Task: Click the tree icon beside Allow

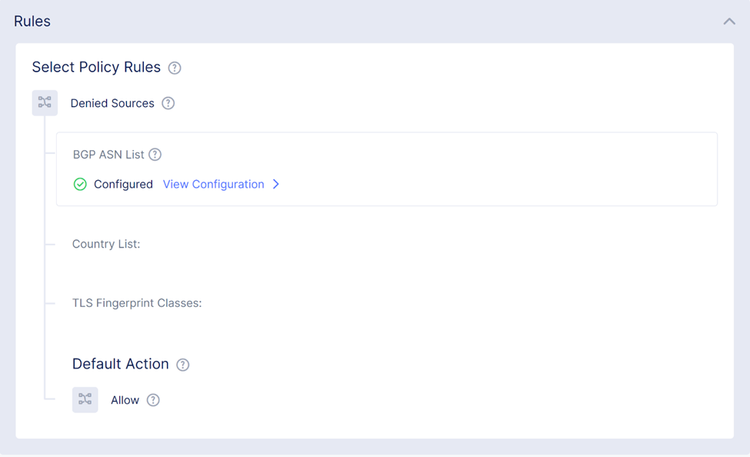Action: click(x=85, y=400)
